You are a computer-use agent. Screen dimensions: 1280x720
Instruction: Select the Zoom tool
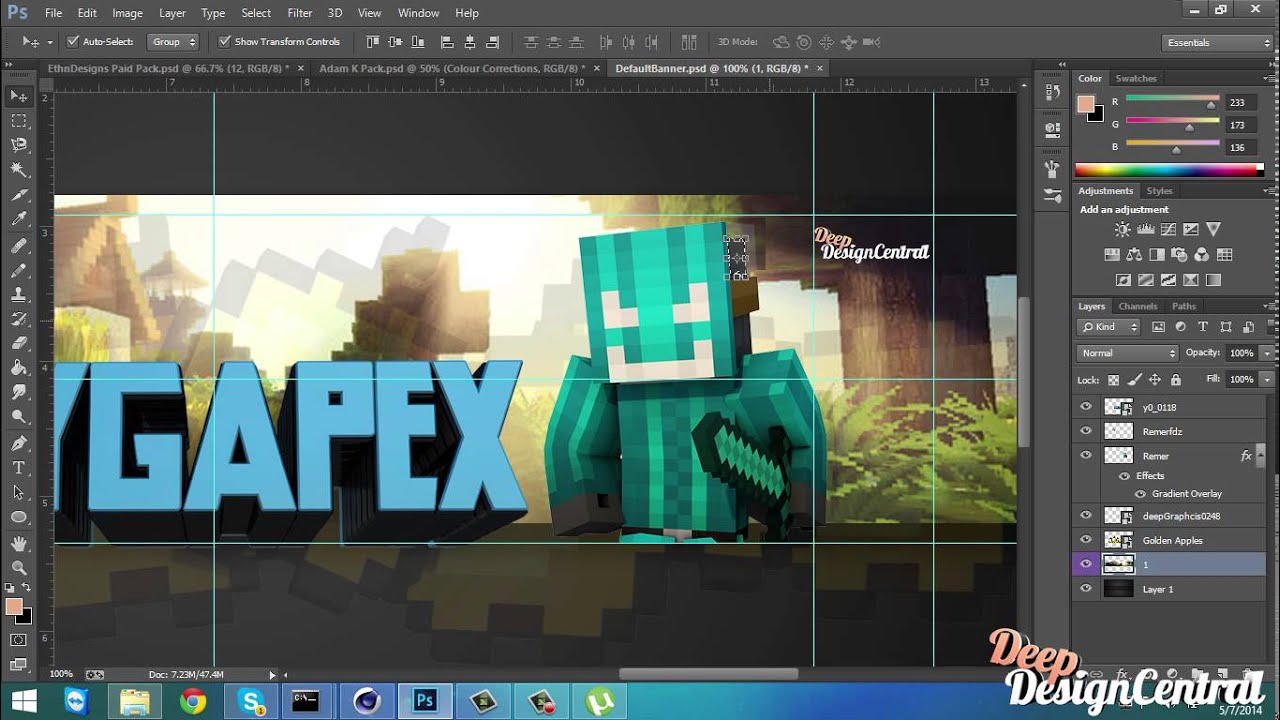[x=18, y=569]
